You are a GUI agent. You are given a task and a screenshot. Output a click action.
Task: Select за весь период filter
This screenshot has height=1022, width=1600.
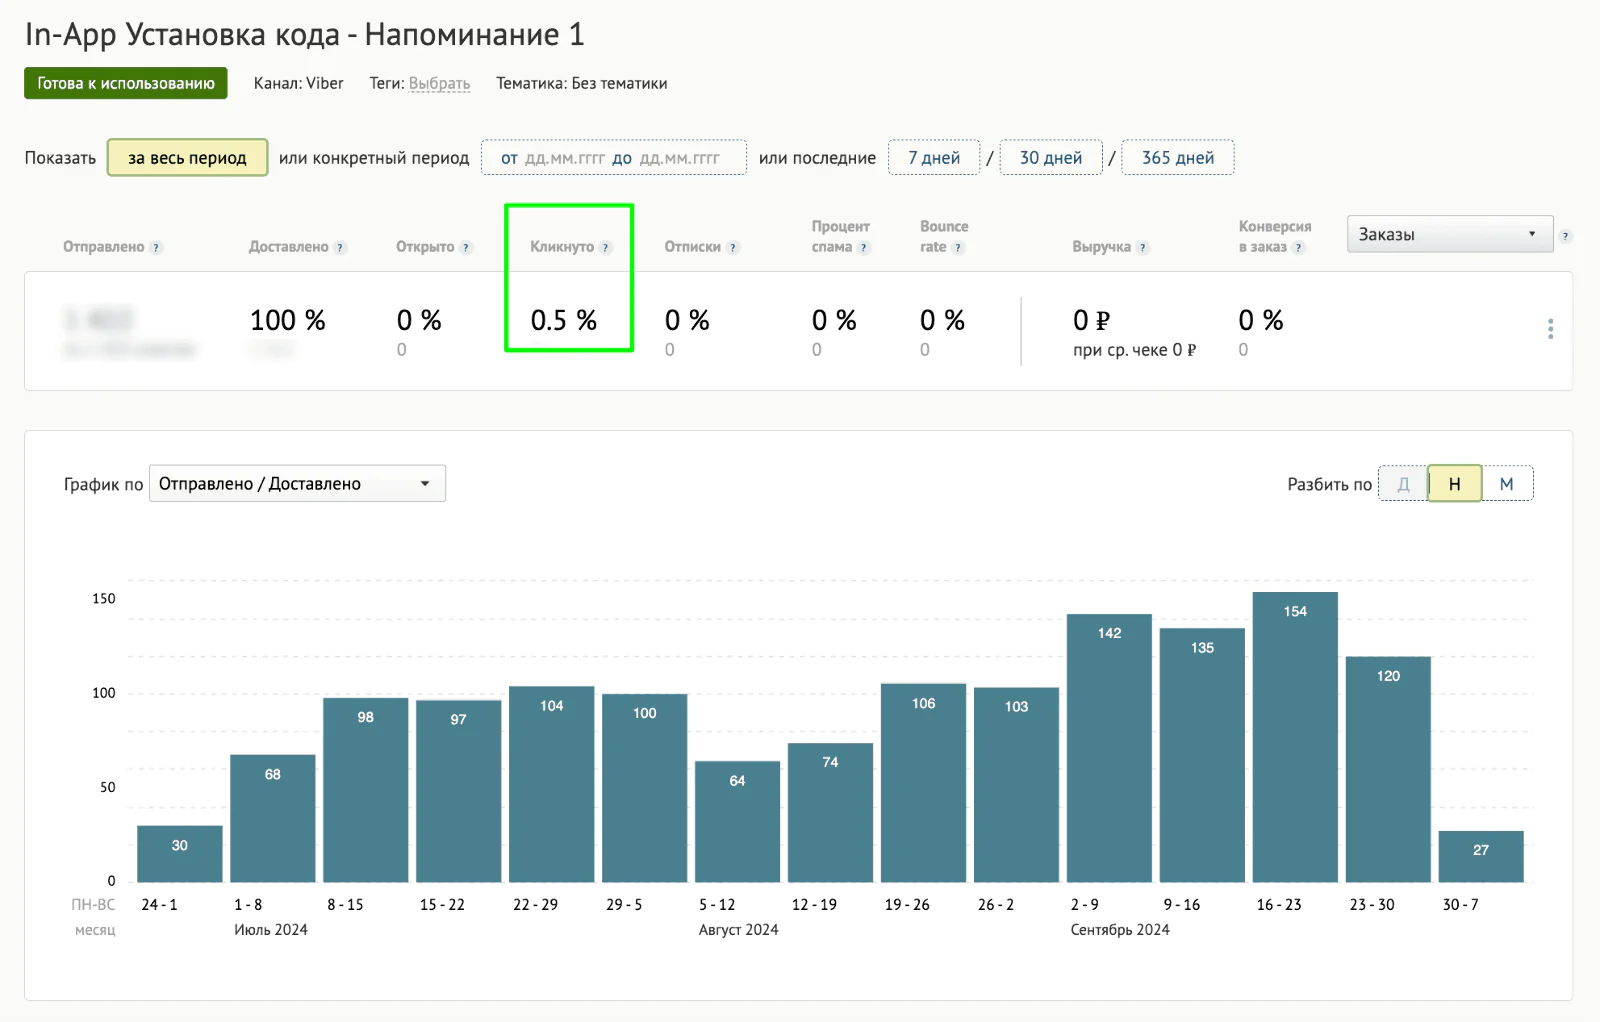[187, 158]
